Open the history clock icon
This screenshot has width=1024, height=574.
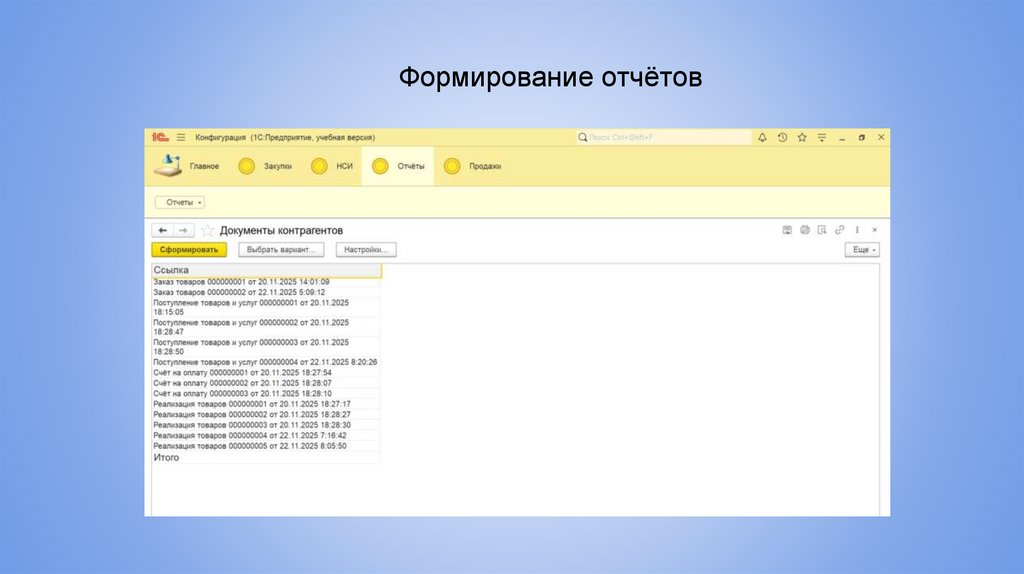pos(782,137)
